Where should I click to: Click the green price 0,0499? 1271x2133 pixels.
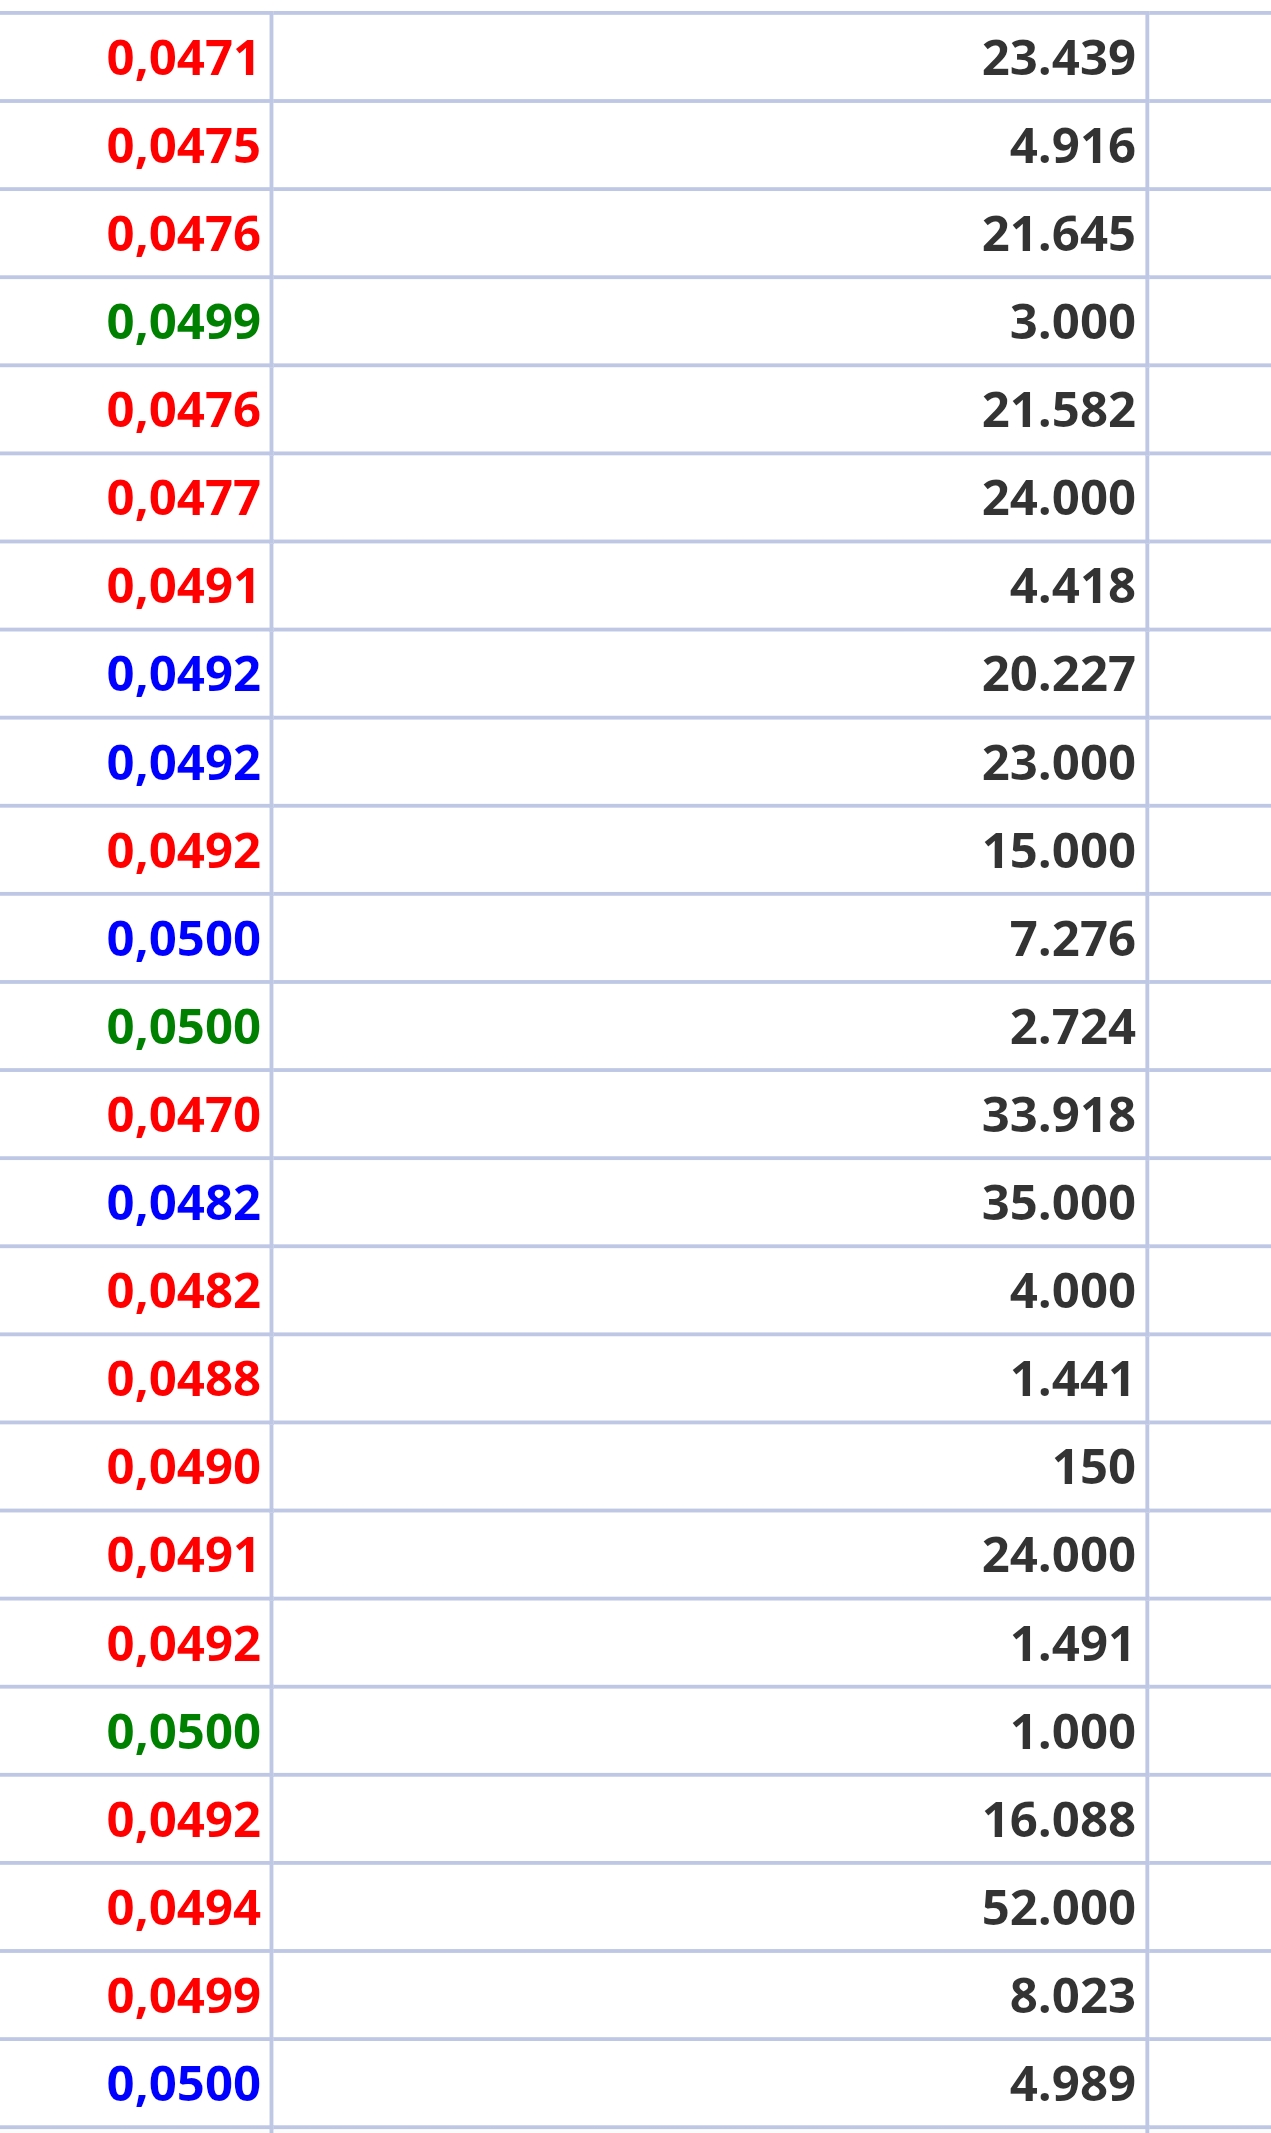[x=183, y=322]
